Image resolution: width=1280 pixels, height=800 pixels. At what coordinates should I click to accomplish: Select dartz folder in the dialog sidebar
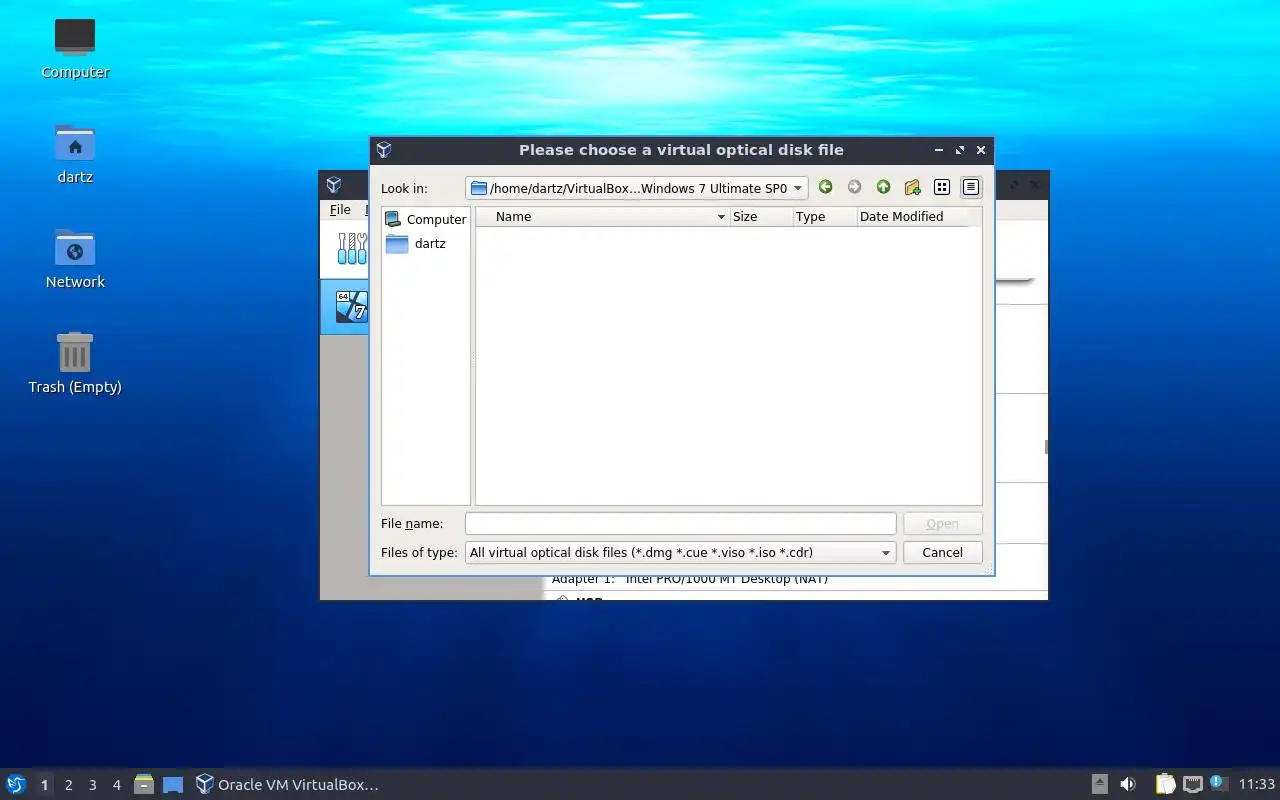[x=416, y=243]
